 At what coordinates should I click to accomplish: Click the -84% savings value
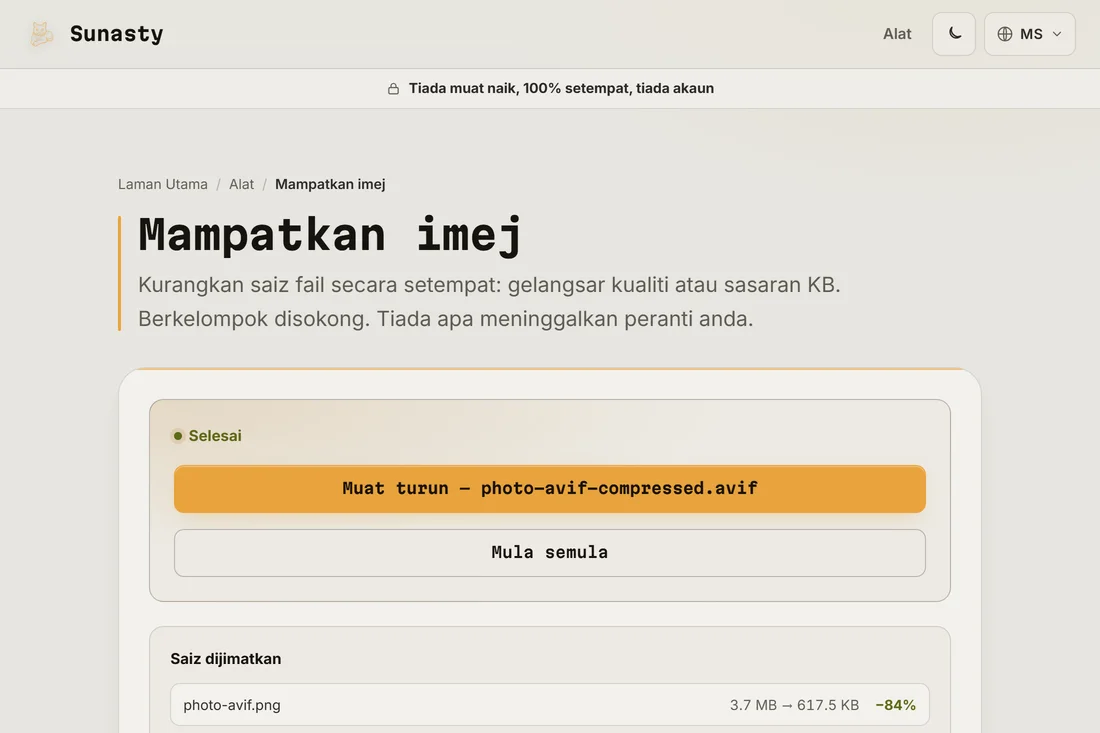click(x=895, y=705)
